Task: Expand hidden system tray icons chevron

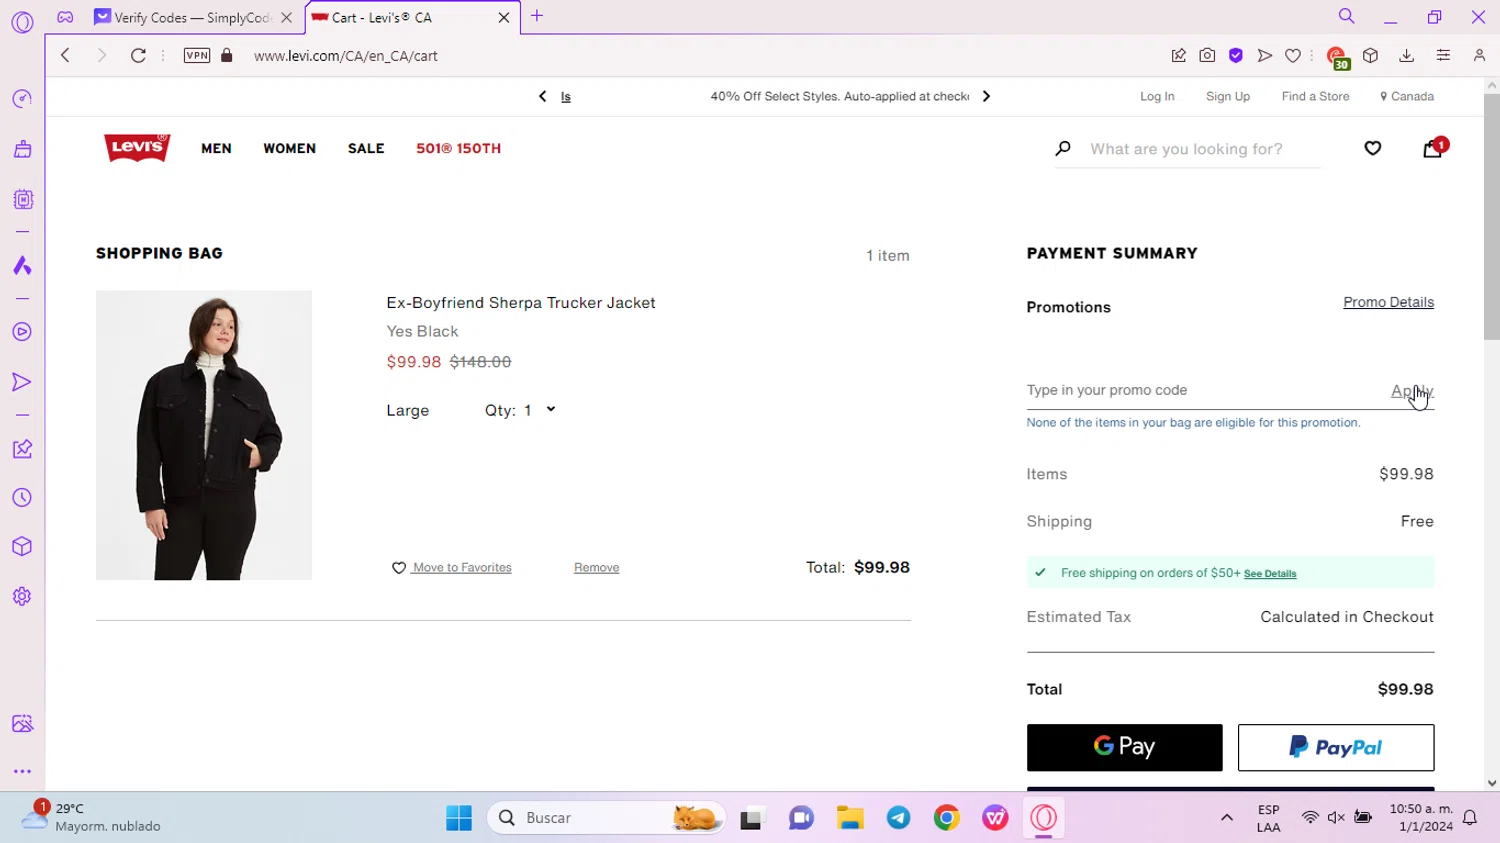Action: [x=1226, y=818]
